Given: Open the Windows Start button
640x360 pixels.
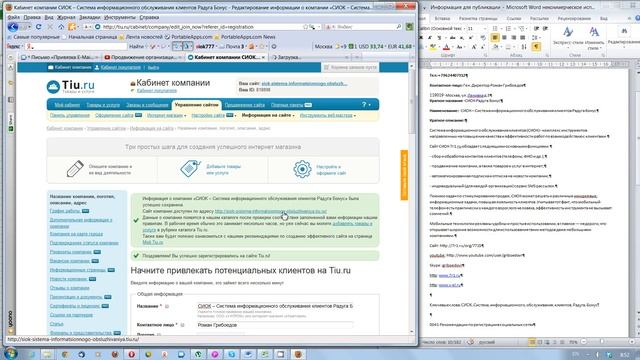Looking at the screenshot, I should (x=10, y=353).
